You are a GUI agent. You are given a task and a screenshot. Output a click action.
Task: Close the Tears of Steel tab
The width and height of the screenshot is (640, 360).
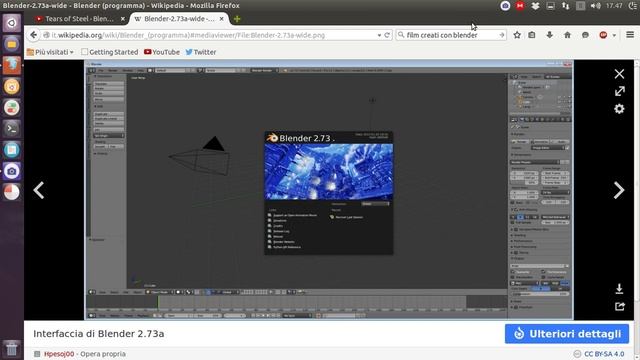click(x=122, y=19)
